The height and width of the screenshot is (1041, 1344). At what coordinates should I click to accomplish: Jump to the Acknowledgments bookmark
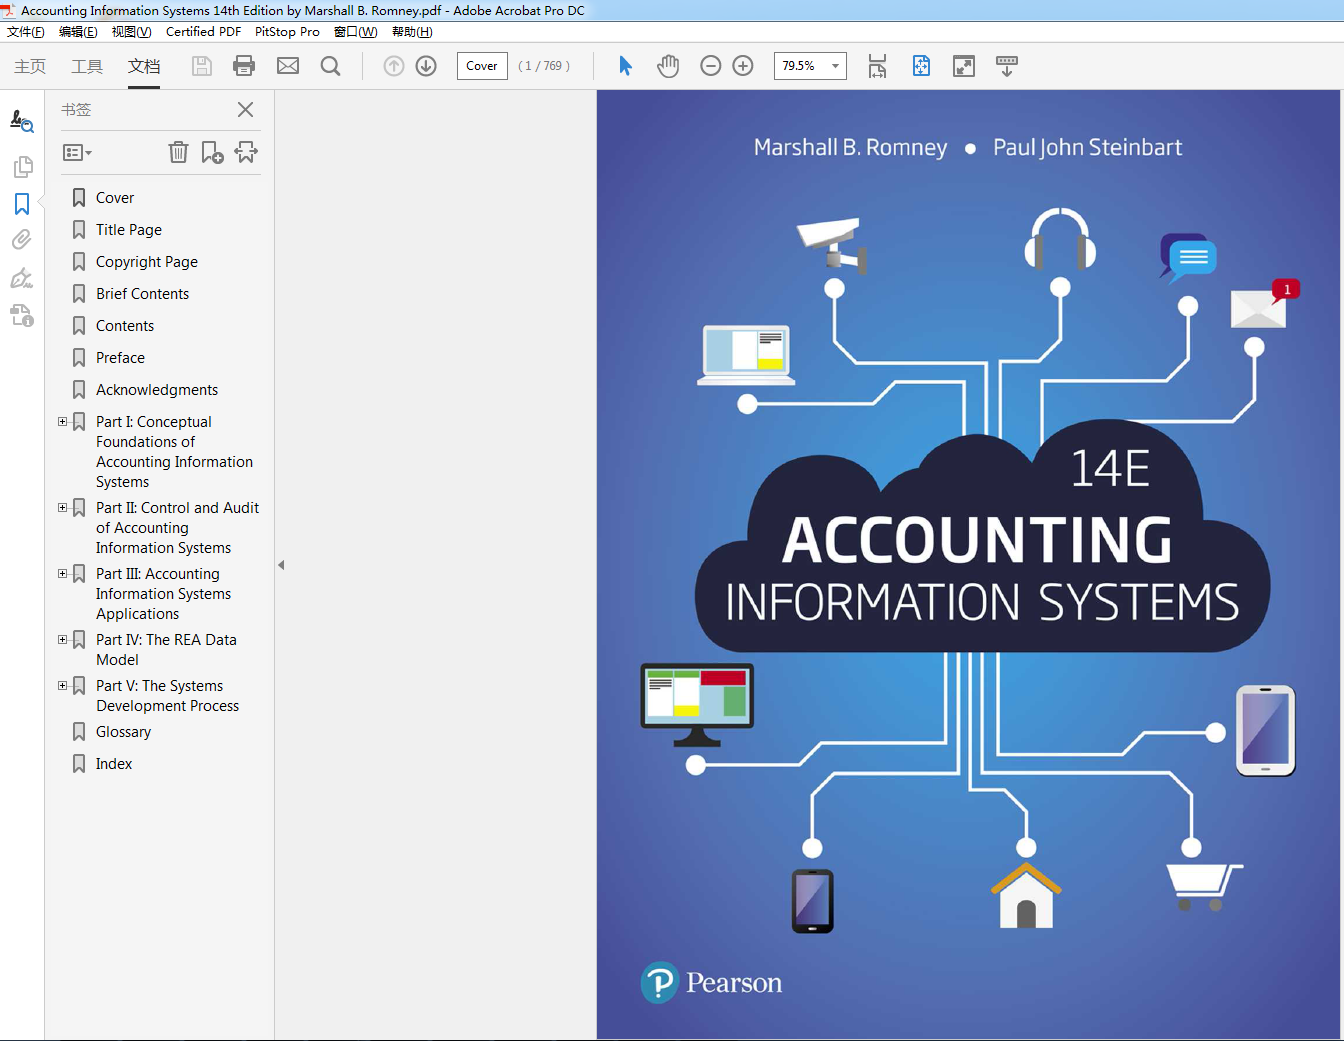pos(157,390)
